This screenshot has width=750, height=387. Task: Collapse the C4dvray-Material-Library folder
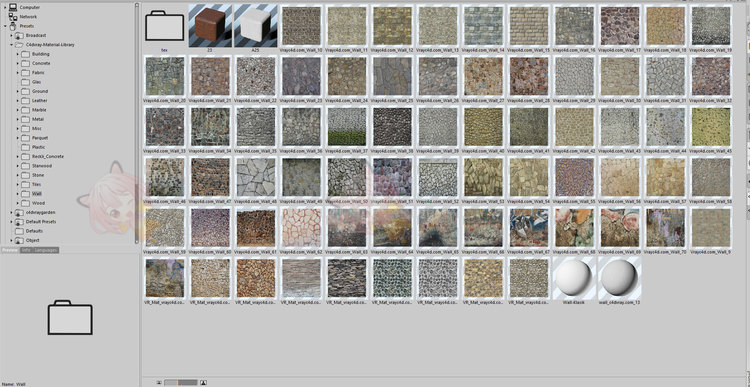[11, 44]
